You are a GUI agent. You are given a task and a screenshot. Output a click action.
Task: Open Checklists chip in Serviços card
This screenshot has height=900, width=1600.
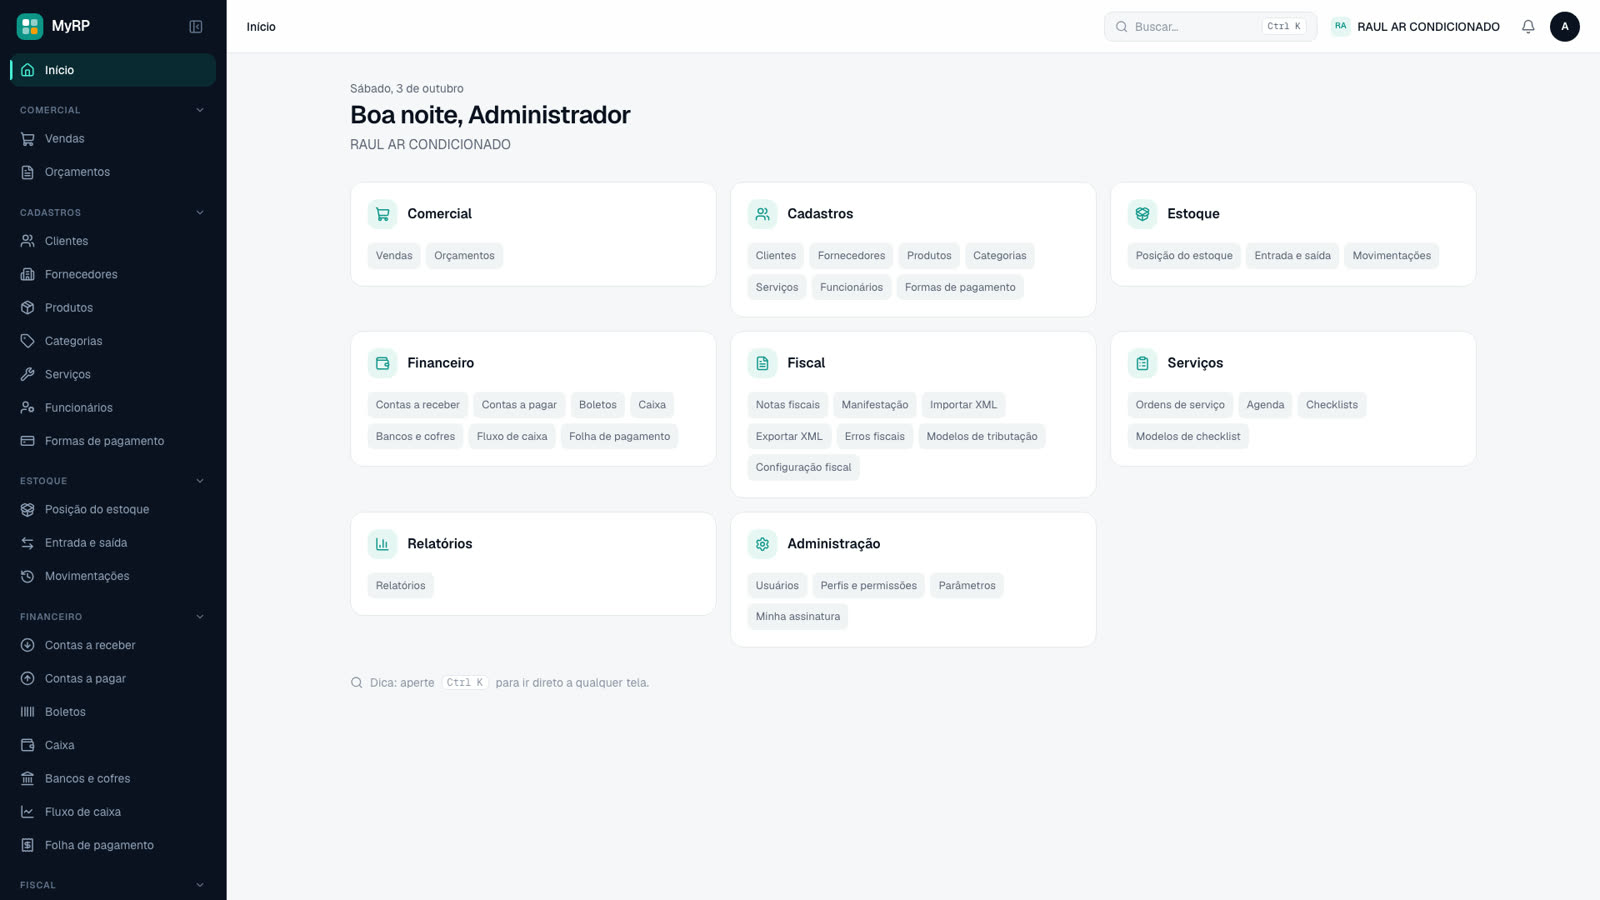pos(1332,405)
